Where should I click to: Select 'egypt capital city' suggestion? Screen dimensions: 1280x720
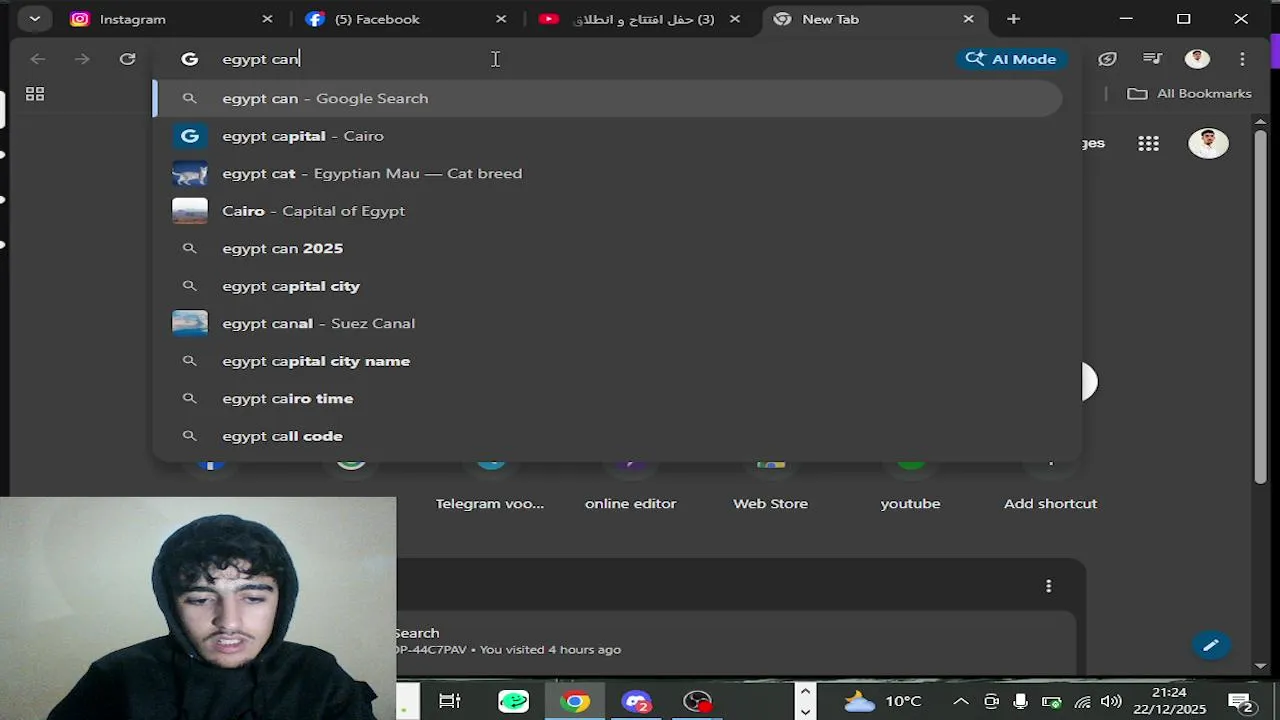click(x=607, y=286)
